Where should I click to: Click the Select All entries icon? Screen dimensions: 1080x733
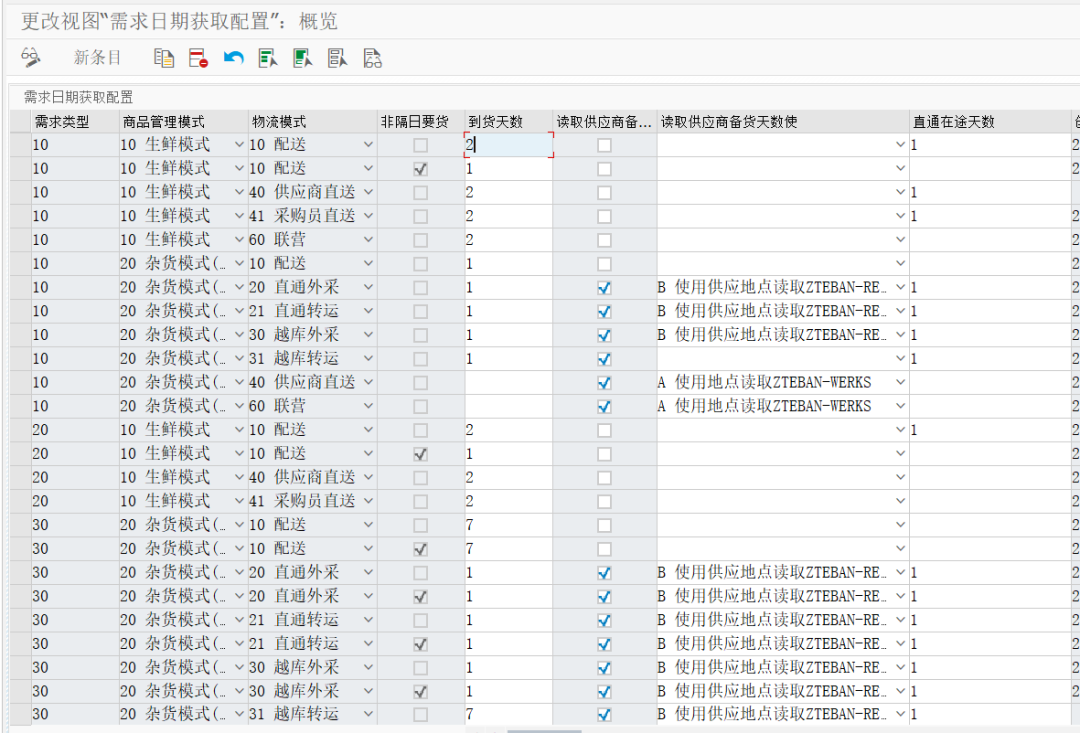pos(268,58)
